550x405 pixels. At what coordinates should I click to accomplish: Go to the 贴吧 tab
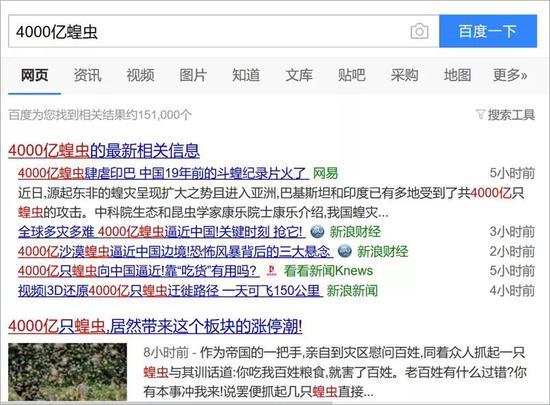pos(351,75)
